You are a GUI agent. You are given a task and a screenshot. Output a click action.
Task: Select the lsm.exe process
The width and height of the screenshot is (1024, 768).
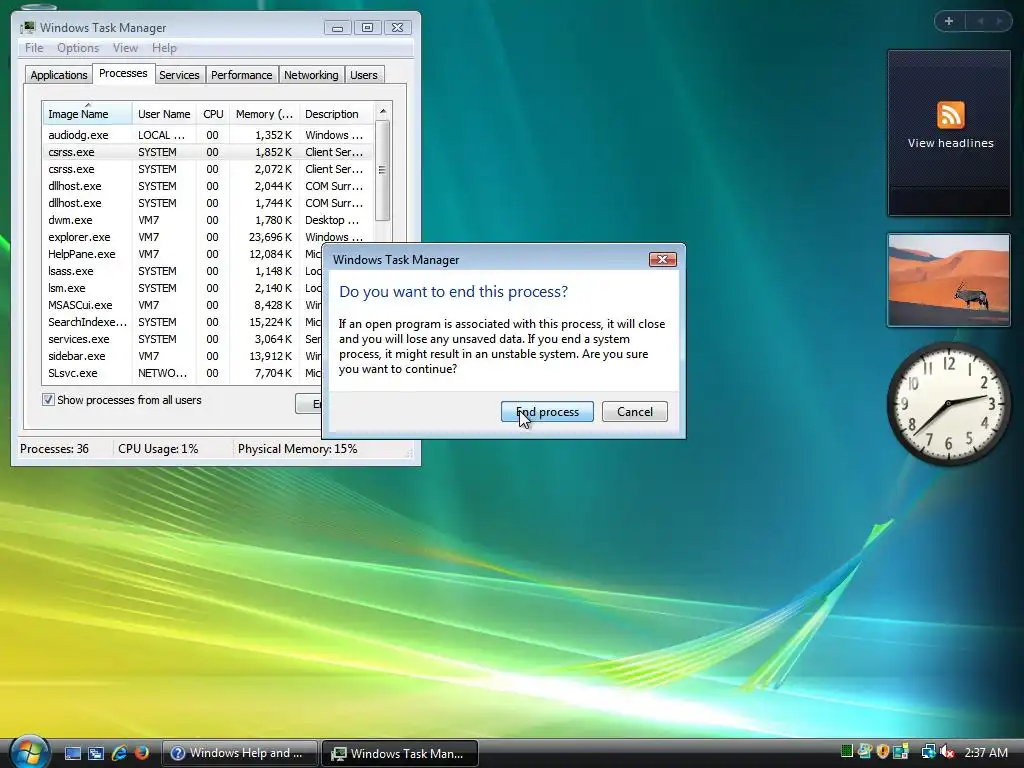coord(183,288)
